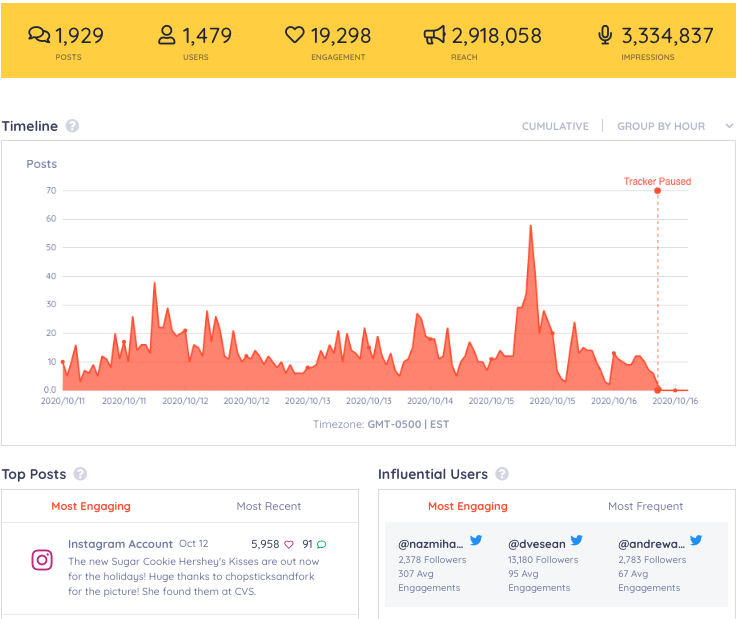Screen dimensions: 742x619
Task: Click the engagement heart icon
Action: [294, 35]
